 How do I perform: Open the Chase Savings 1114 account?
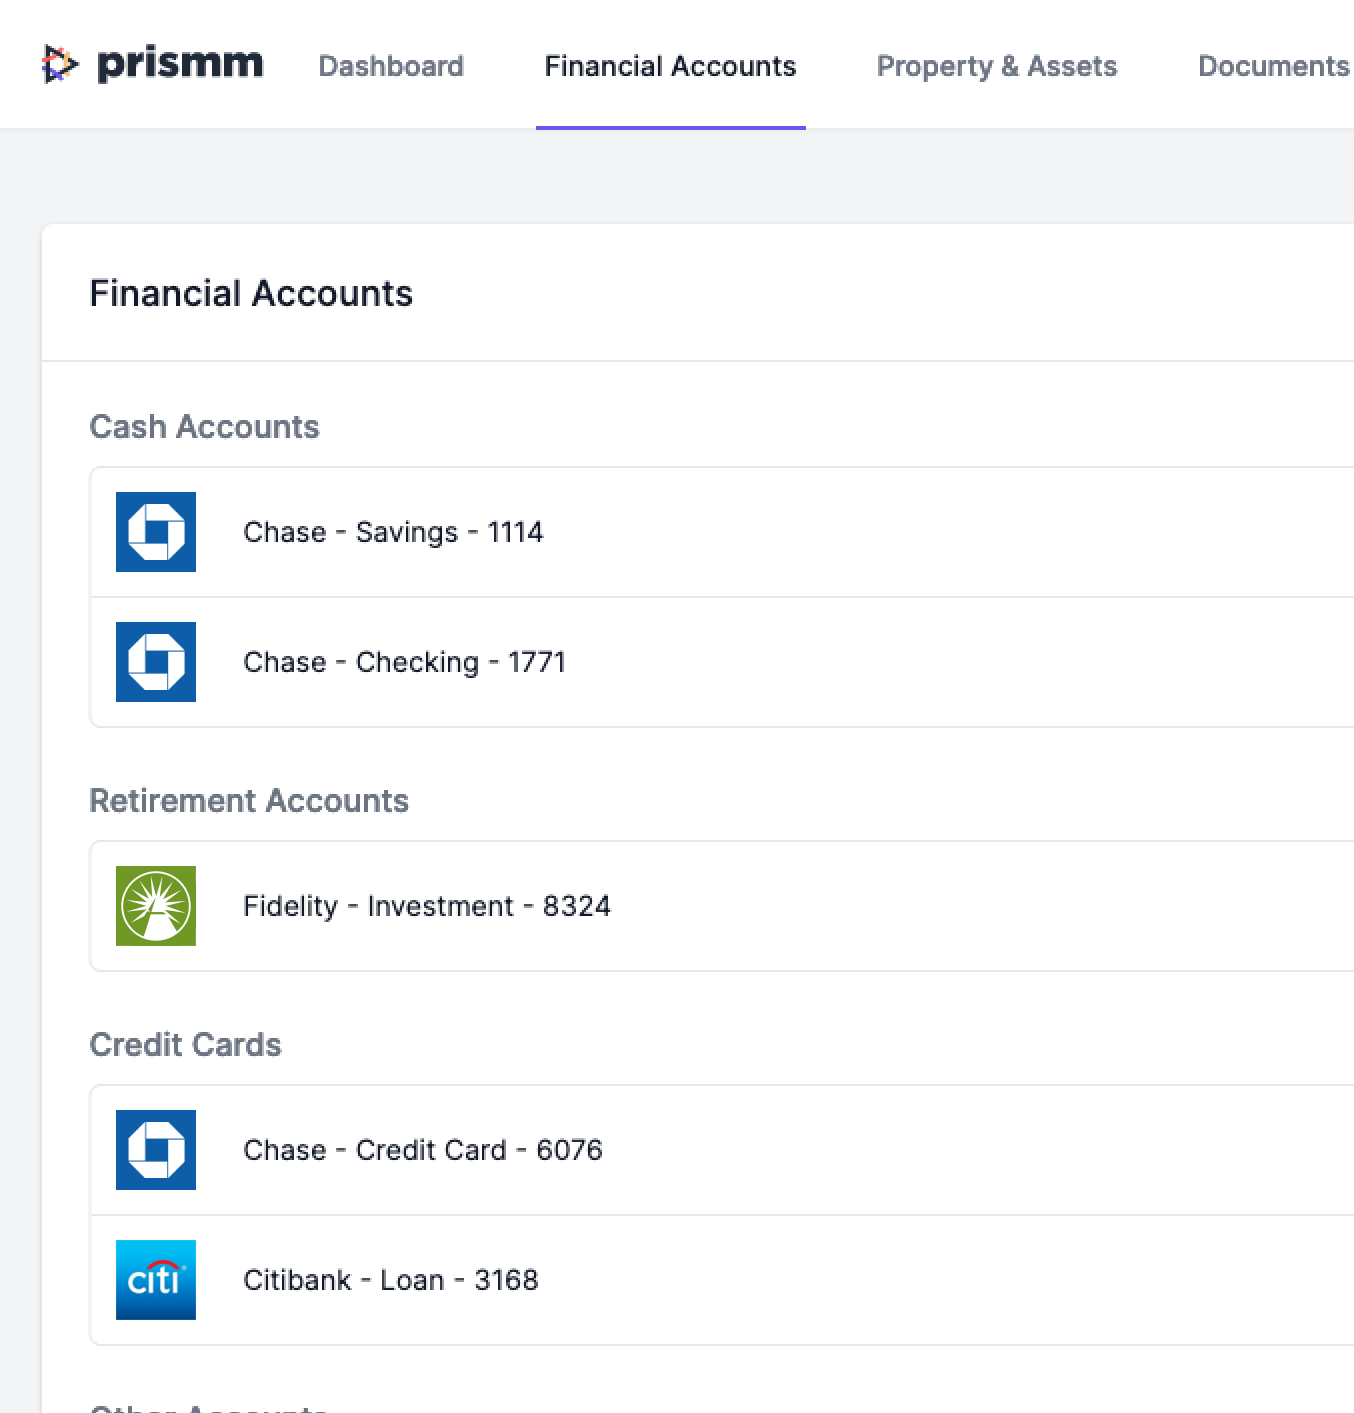[393, 532]
